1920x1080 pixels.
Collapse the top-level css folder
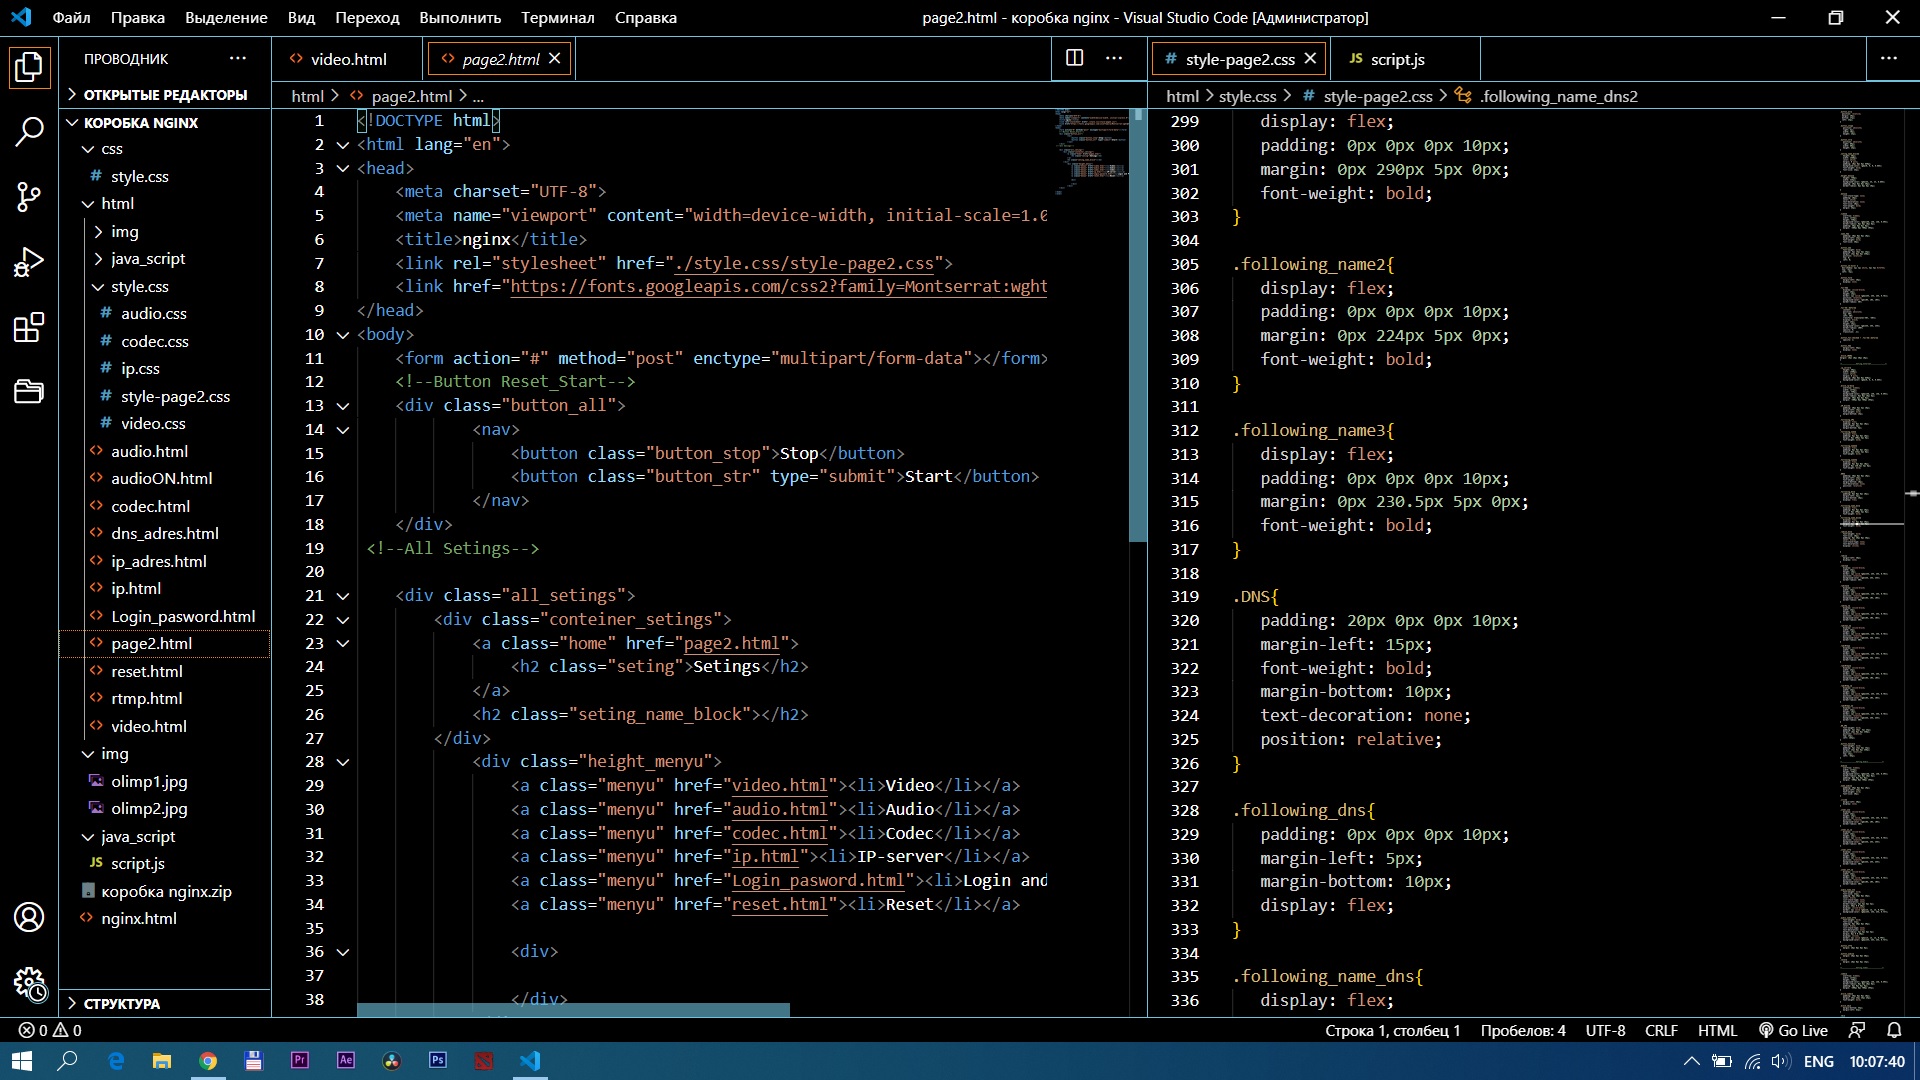pyautogui.click(x=165, y=148)
